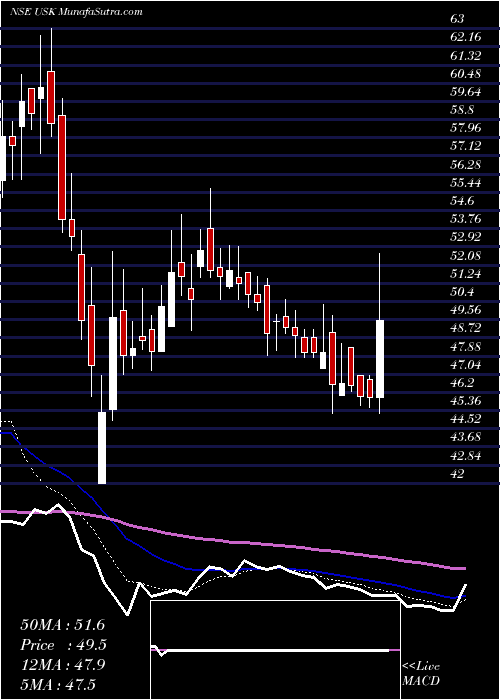Click the 54.6 price axis label
This screenshot has width=500, height=700.
tap(463, 201)
